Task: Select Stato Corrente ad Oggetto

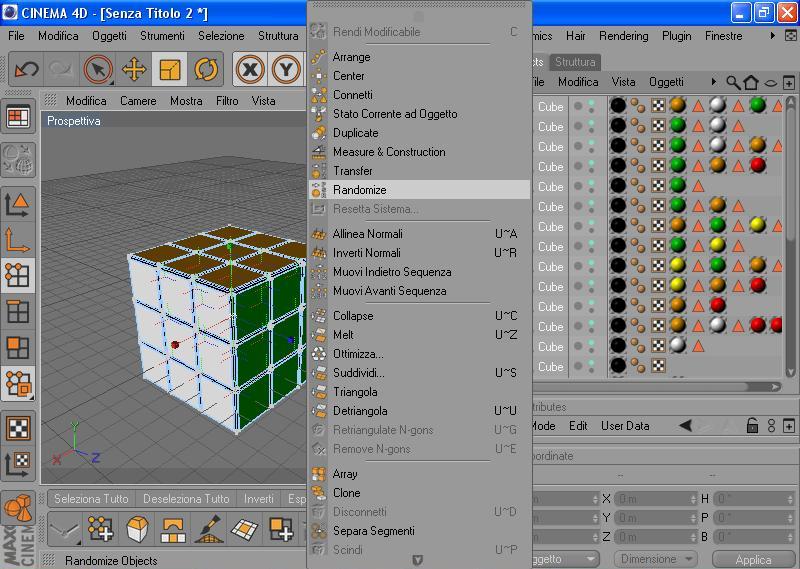Action: 419,114
